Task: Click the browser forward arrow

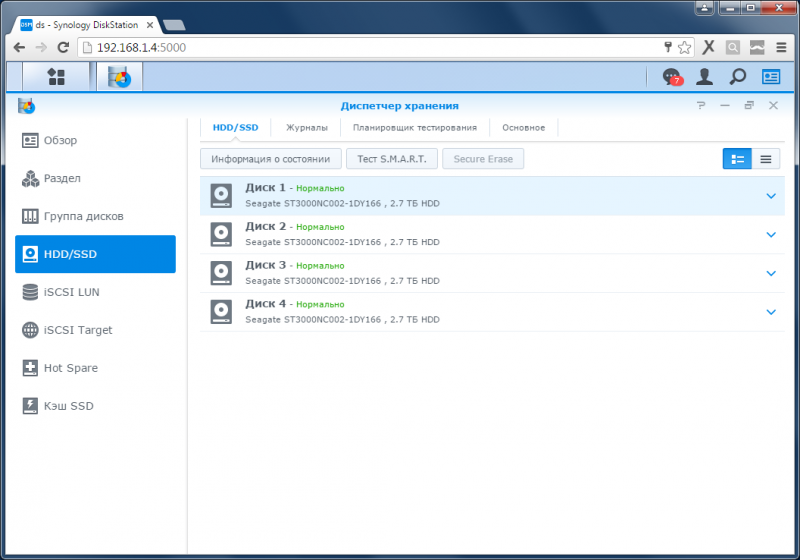Action: (x=41, y=47)
